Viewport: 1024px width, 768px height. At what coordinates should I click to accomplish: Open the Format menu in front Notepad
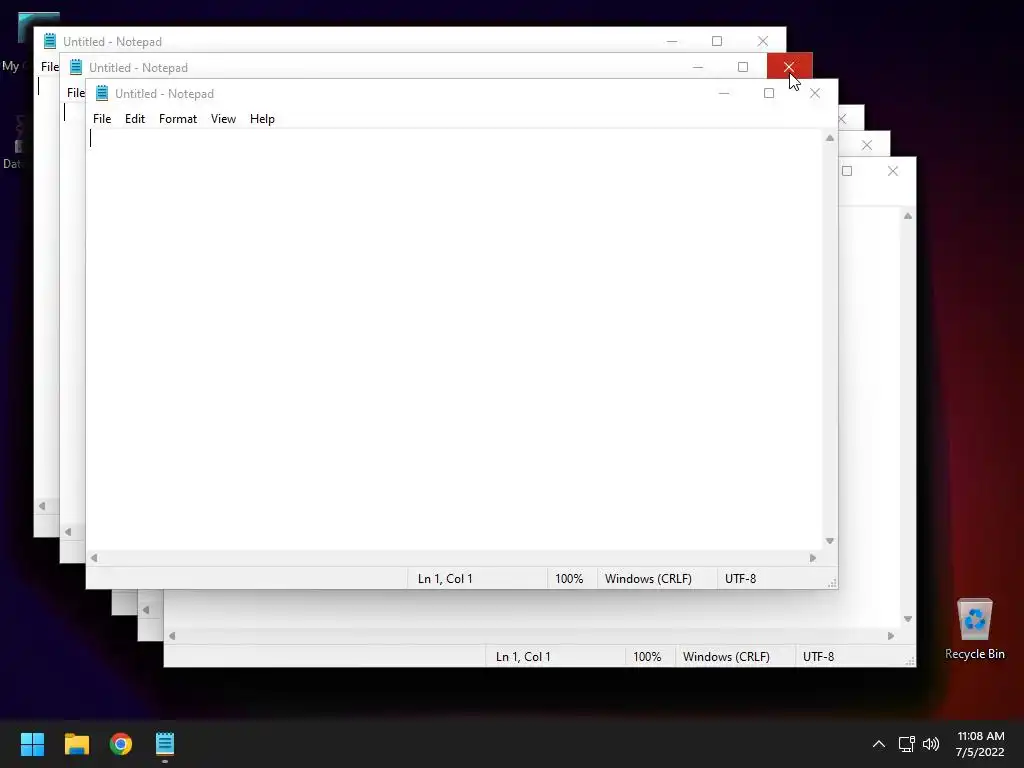178,119
